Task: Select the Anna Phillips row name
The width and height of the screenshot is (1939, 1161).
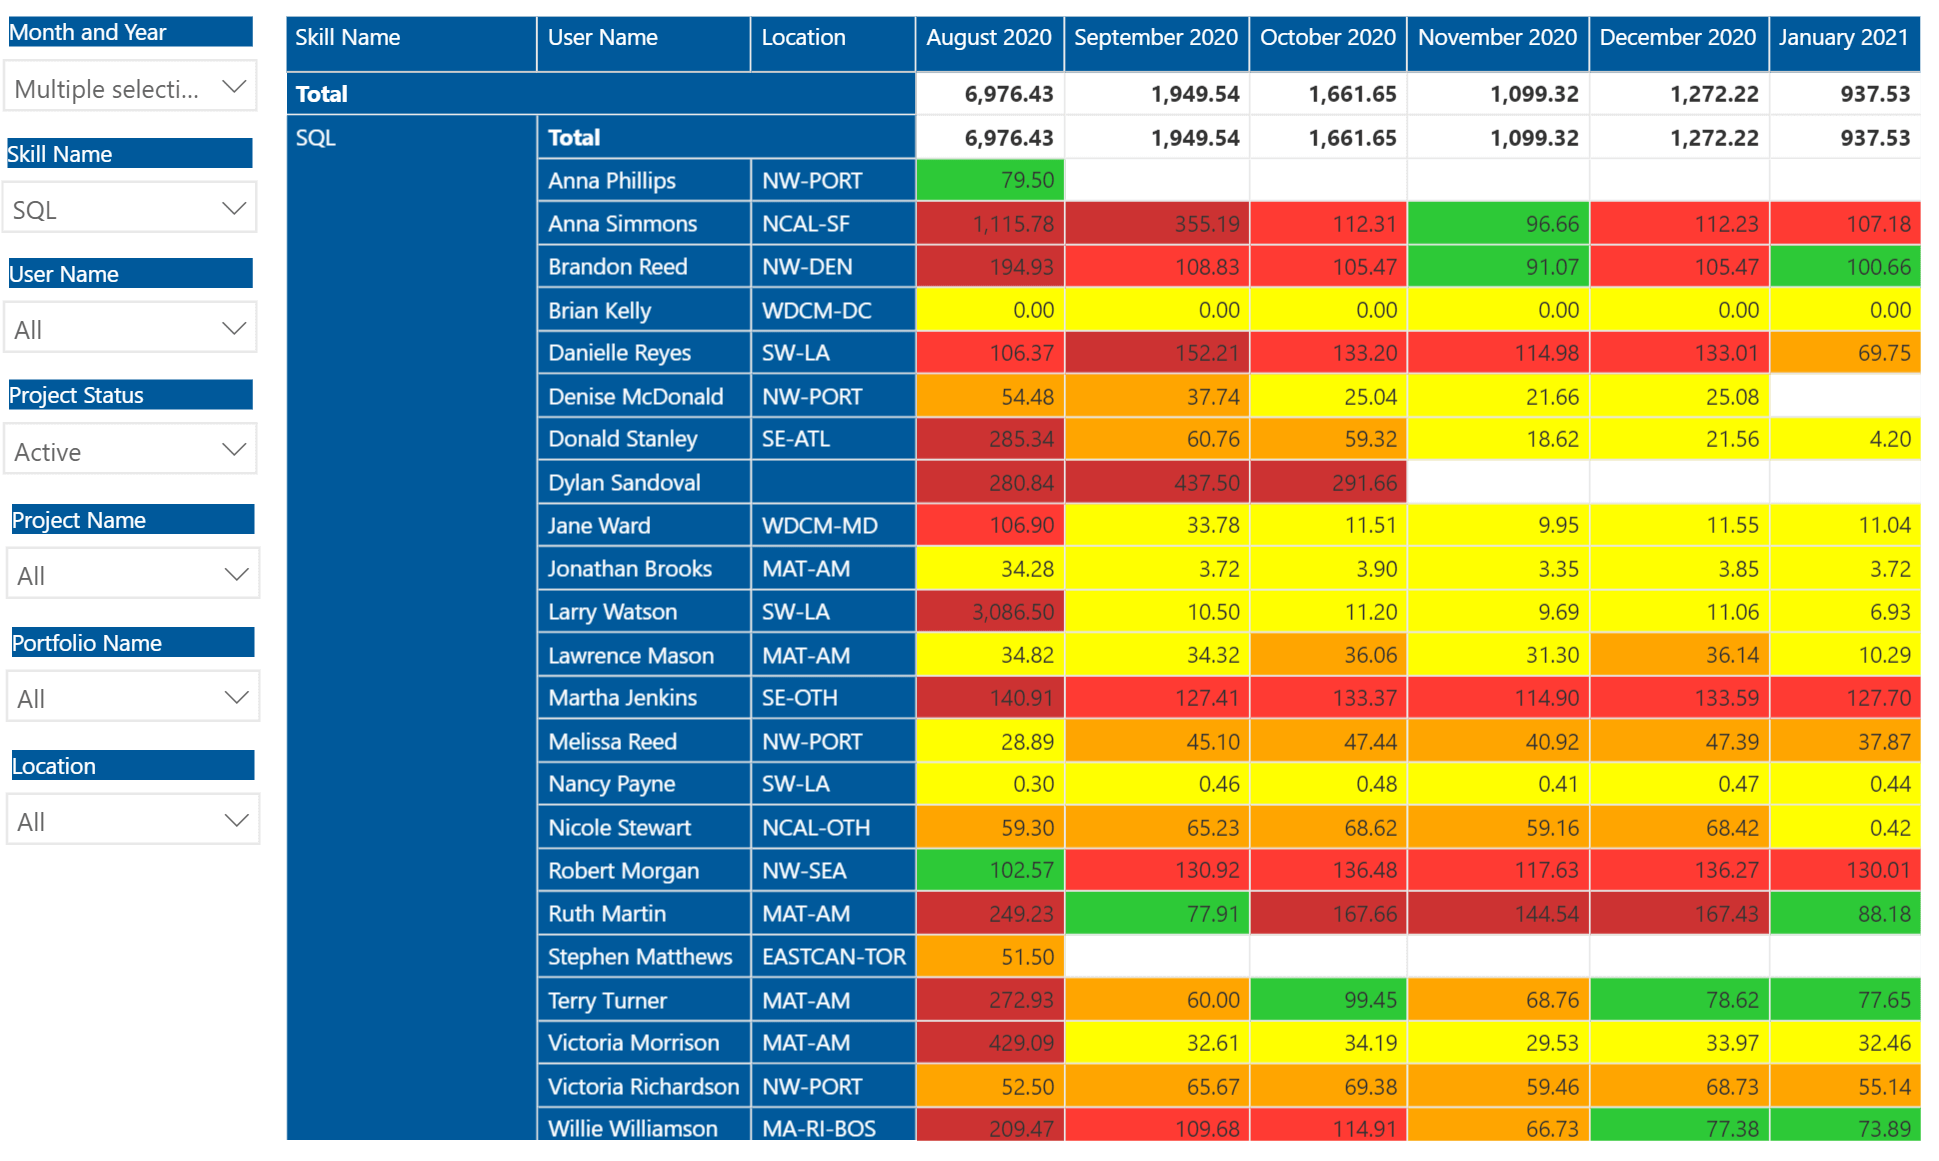Action: (611, 181)
